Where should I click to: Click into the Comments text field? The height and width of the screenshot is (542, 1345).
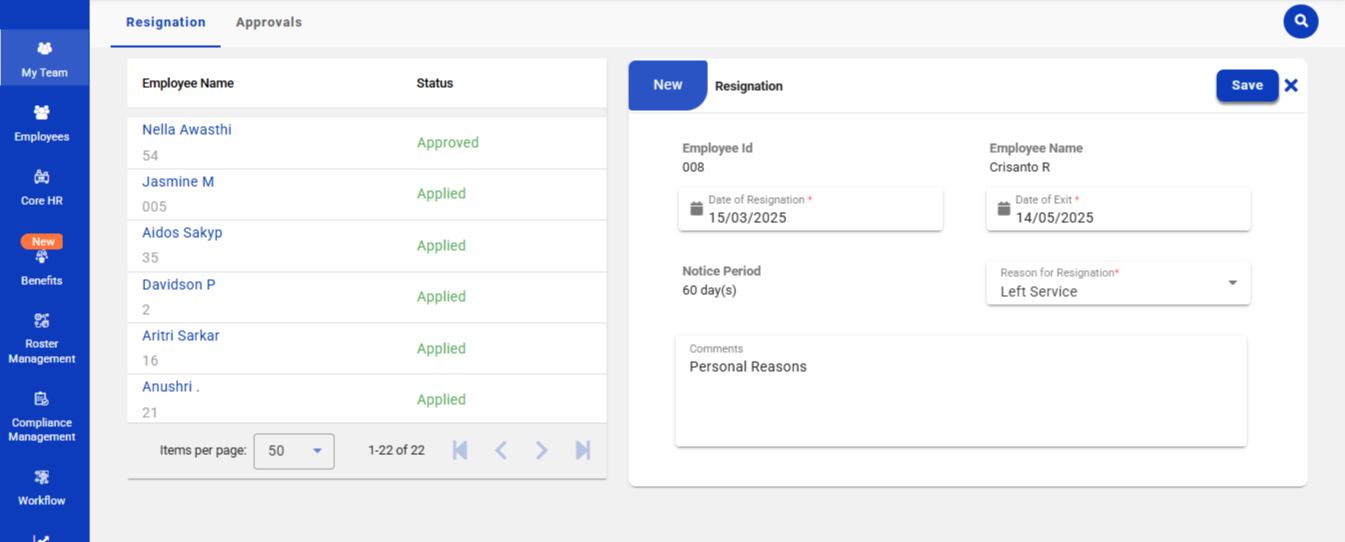[960, 400]
